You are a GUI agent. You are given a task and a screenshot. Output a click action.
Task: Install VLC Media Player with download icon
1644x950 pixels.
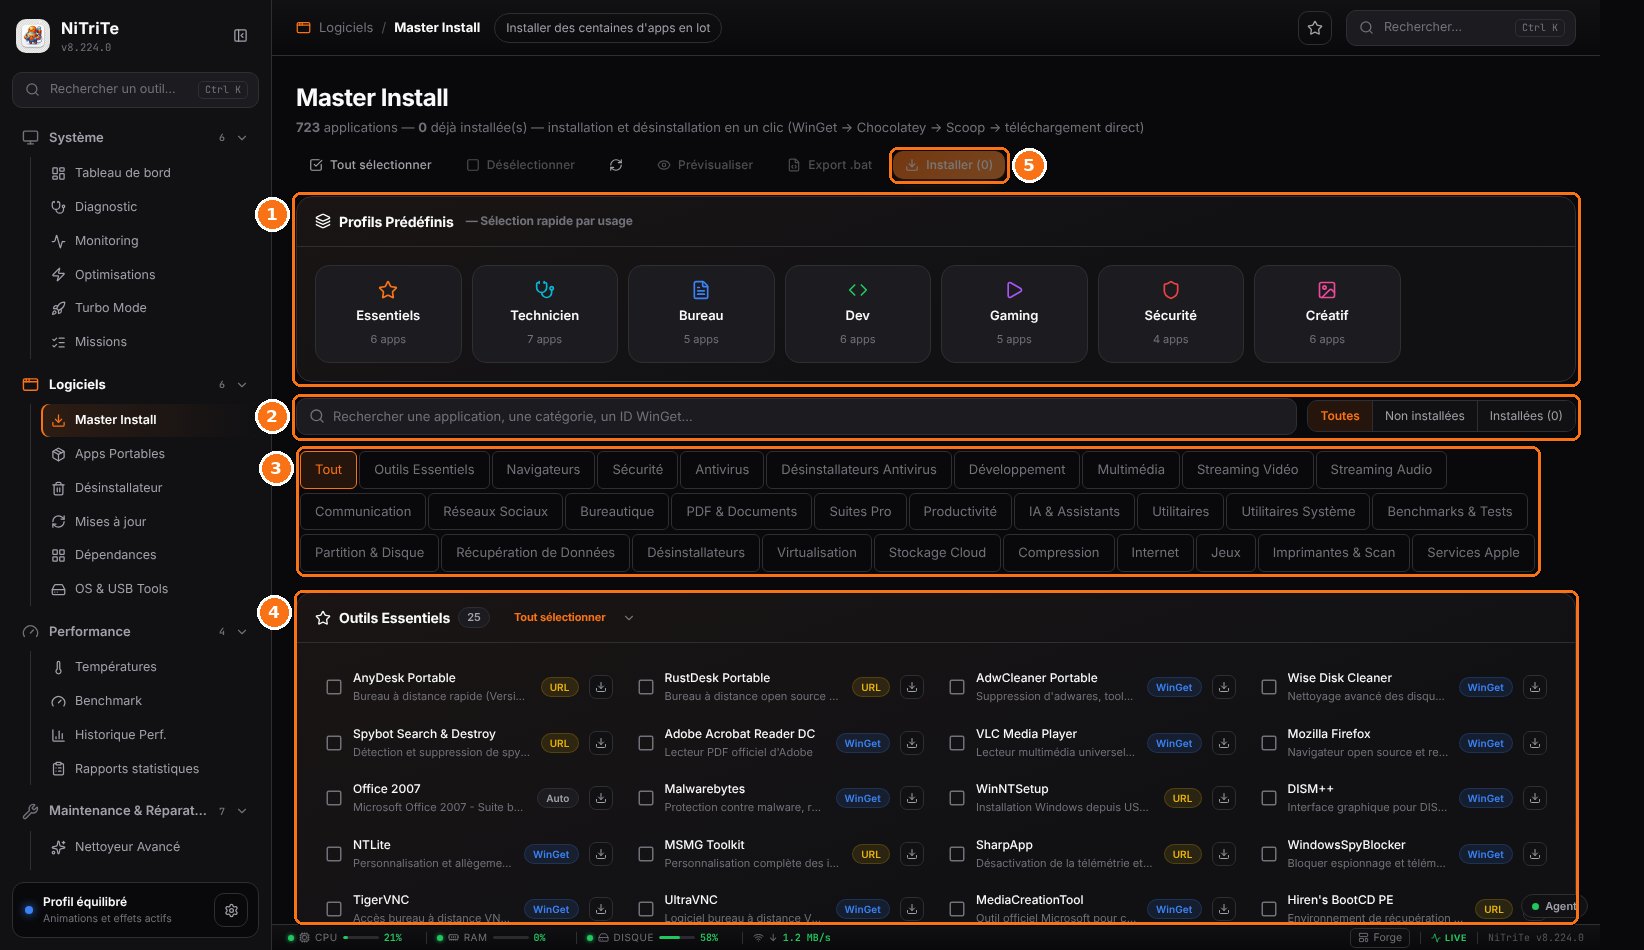(x=1224, y=743)
